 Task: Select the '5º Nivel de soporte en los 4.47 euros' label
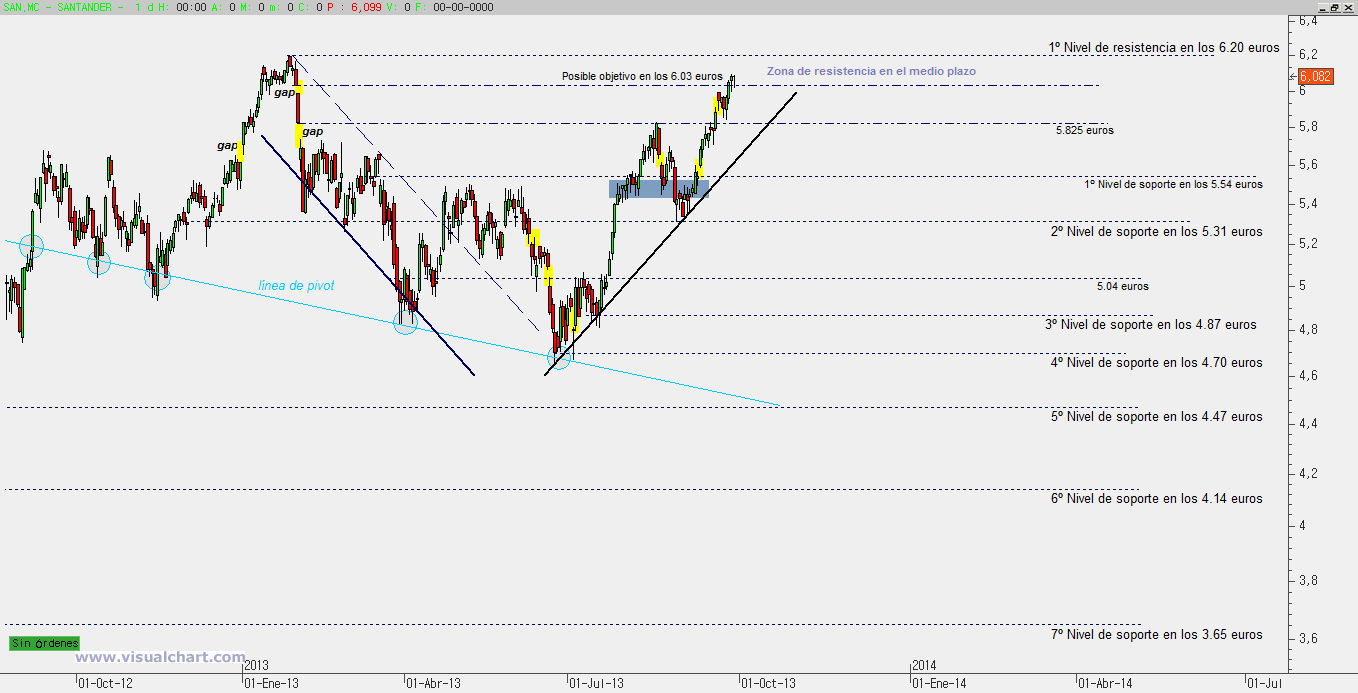coord(1156,417)
